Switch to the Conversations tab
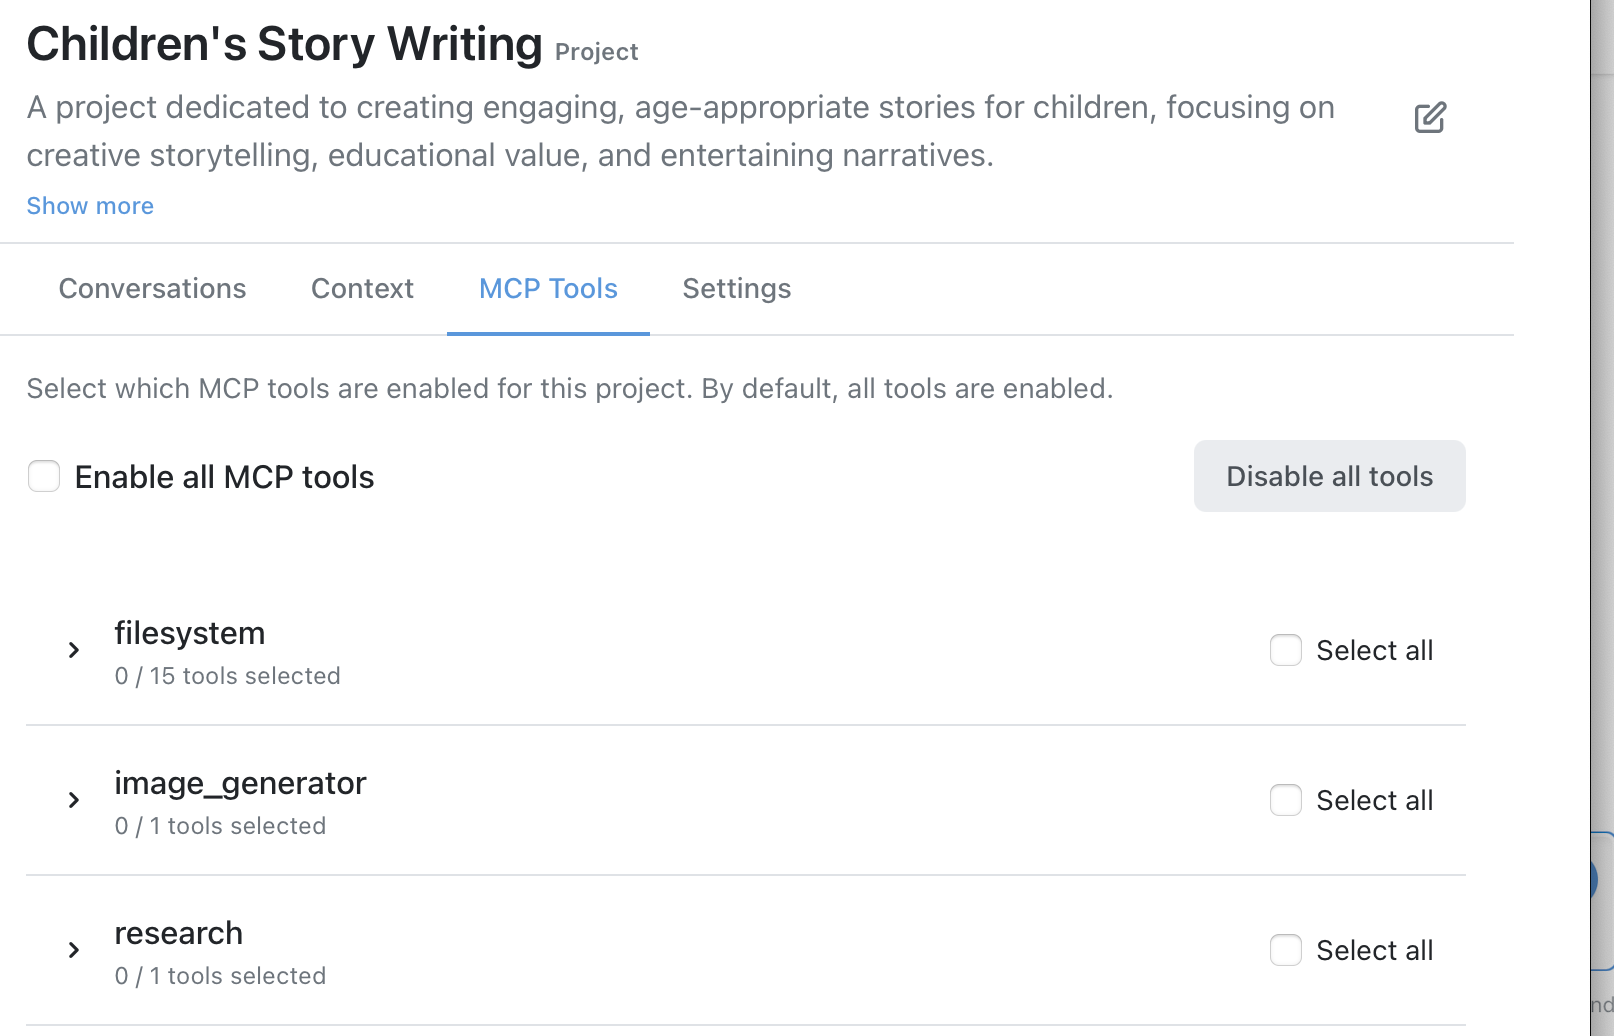This screenshot has width=1614, height=1036. point(152,289)
